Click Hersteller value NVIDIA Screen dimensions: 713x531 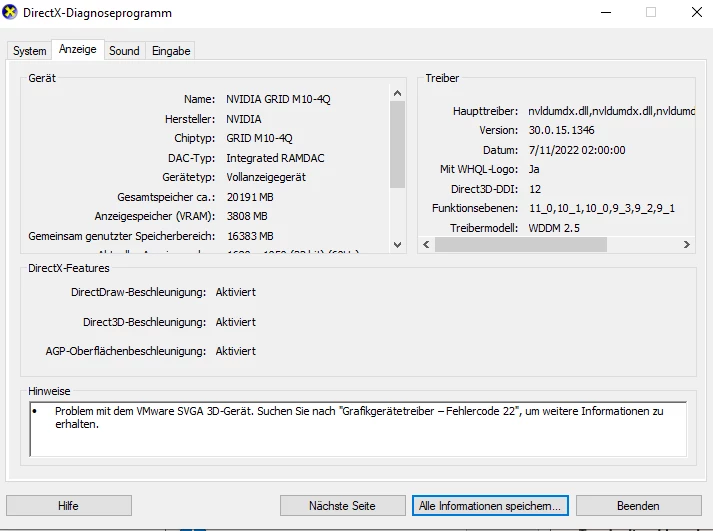244,119
